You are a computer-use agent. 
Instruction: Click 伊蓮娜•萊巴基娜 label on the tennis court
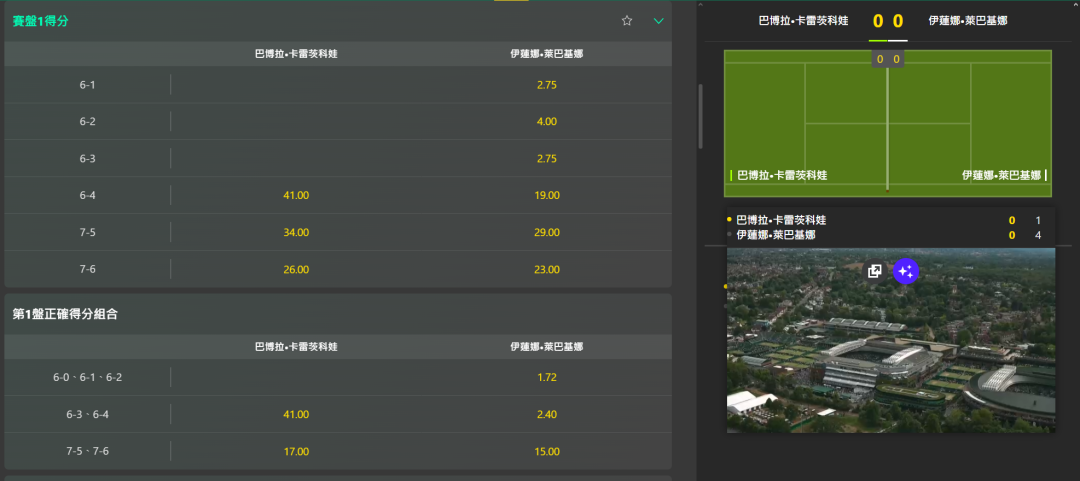(1001, 175)
